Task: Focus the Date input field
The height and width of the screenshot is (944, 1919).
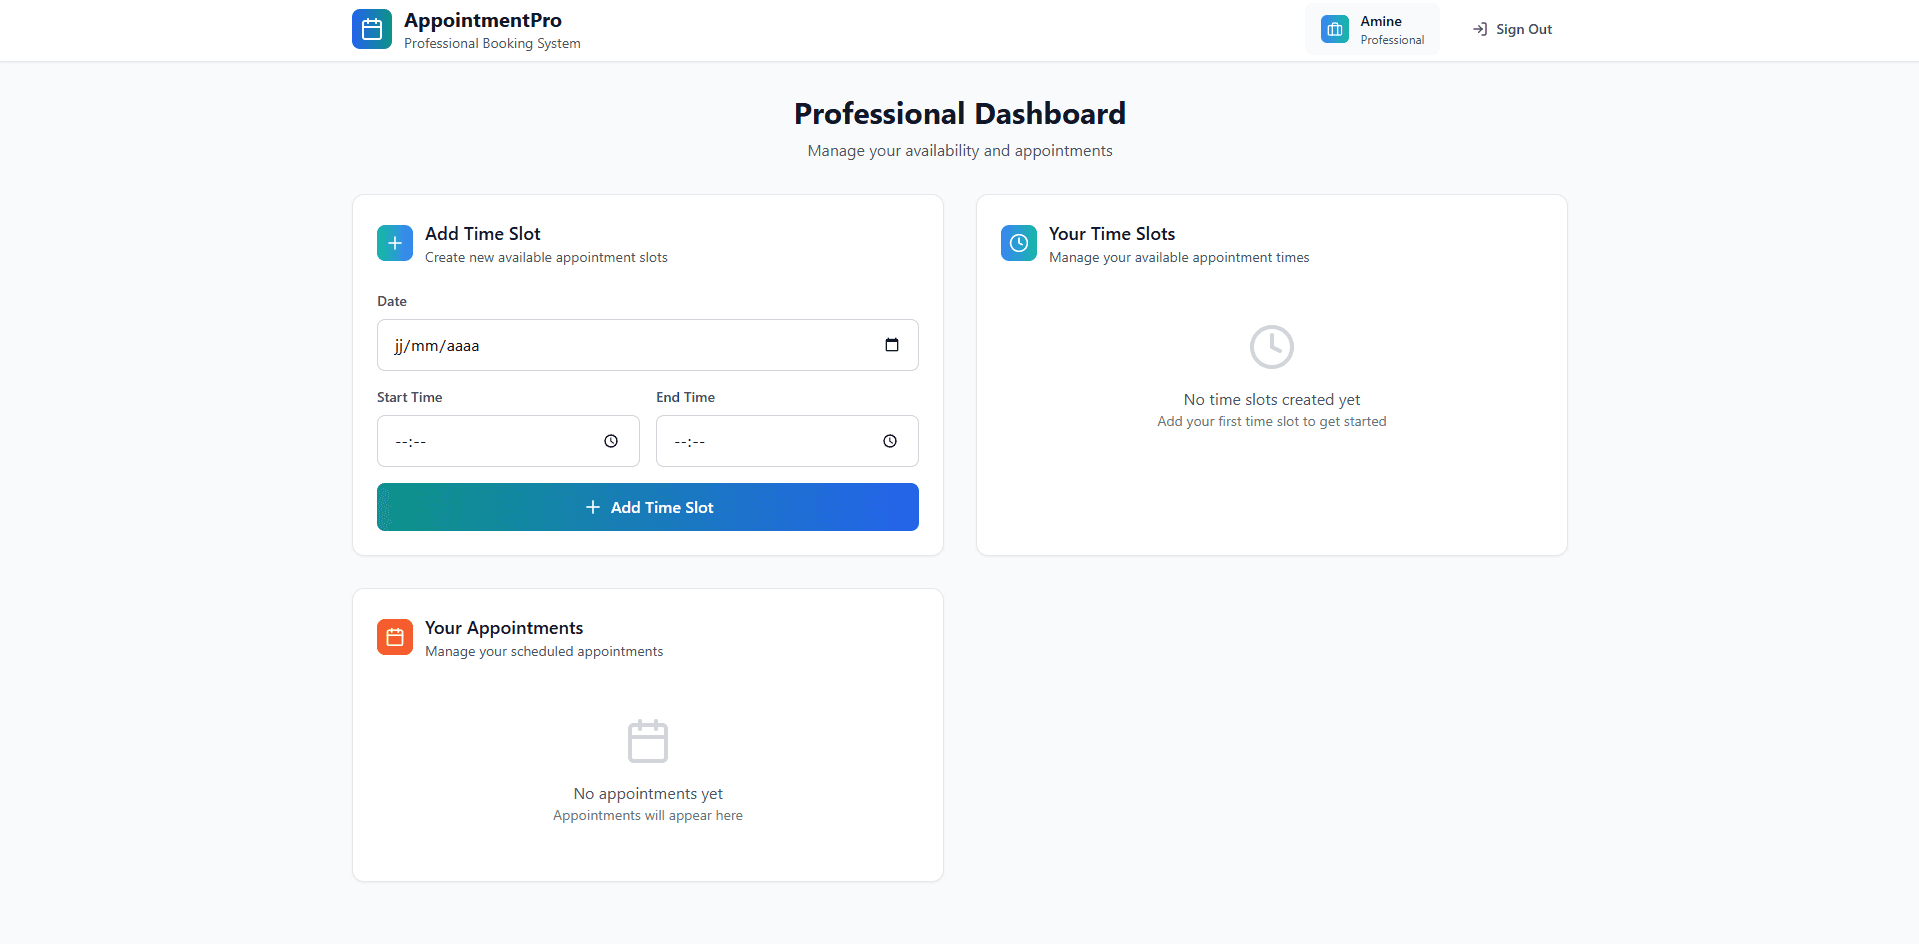Action: click(648, 345)
